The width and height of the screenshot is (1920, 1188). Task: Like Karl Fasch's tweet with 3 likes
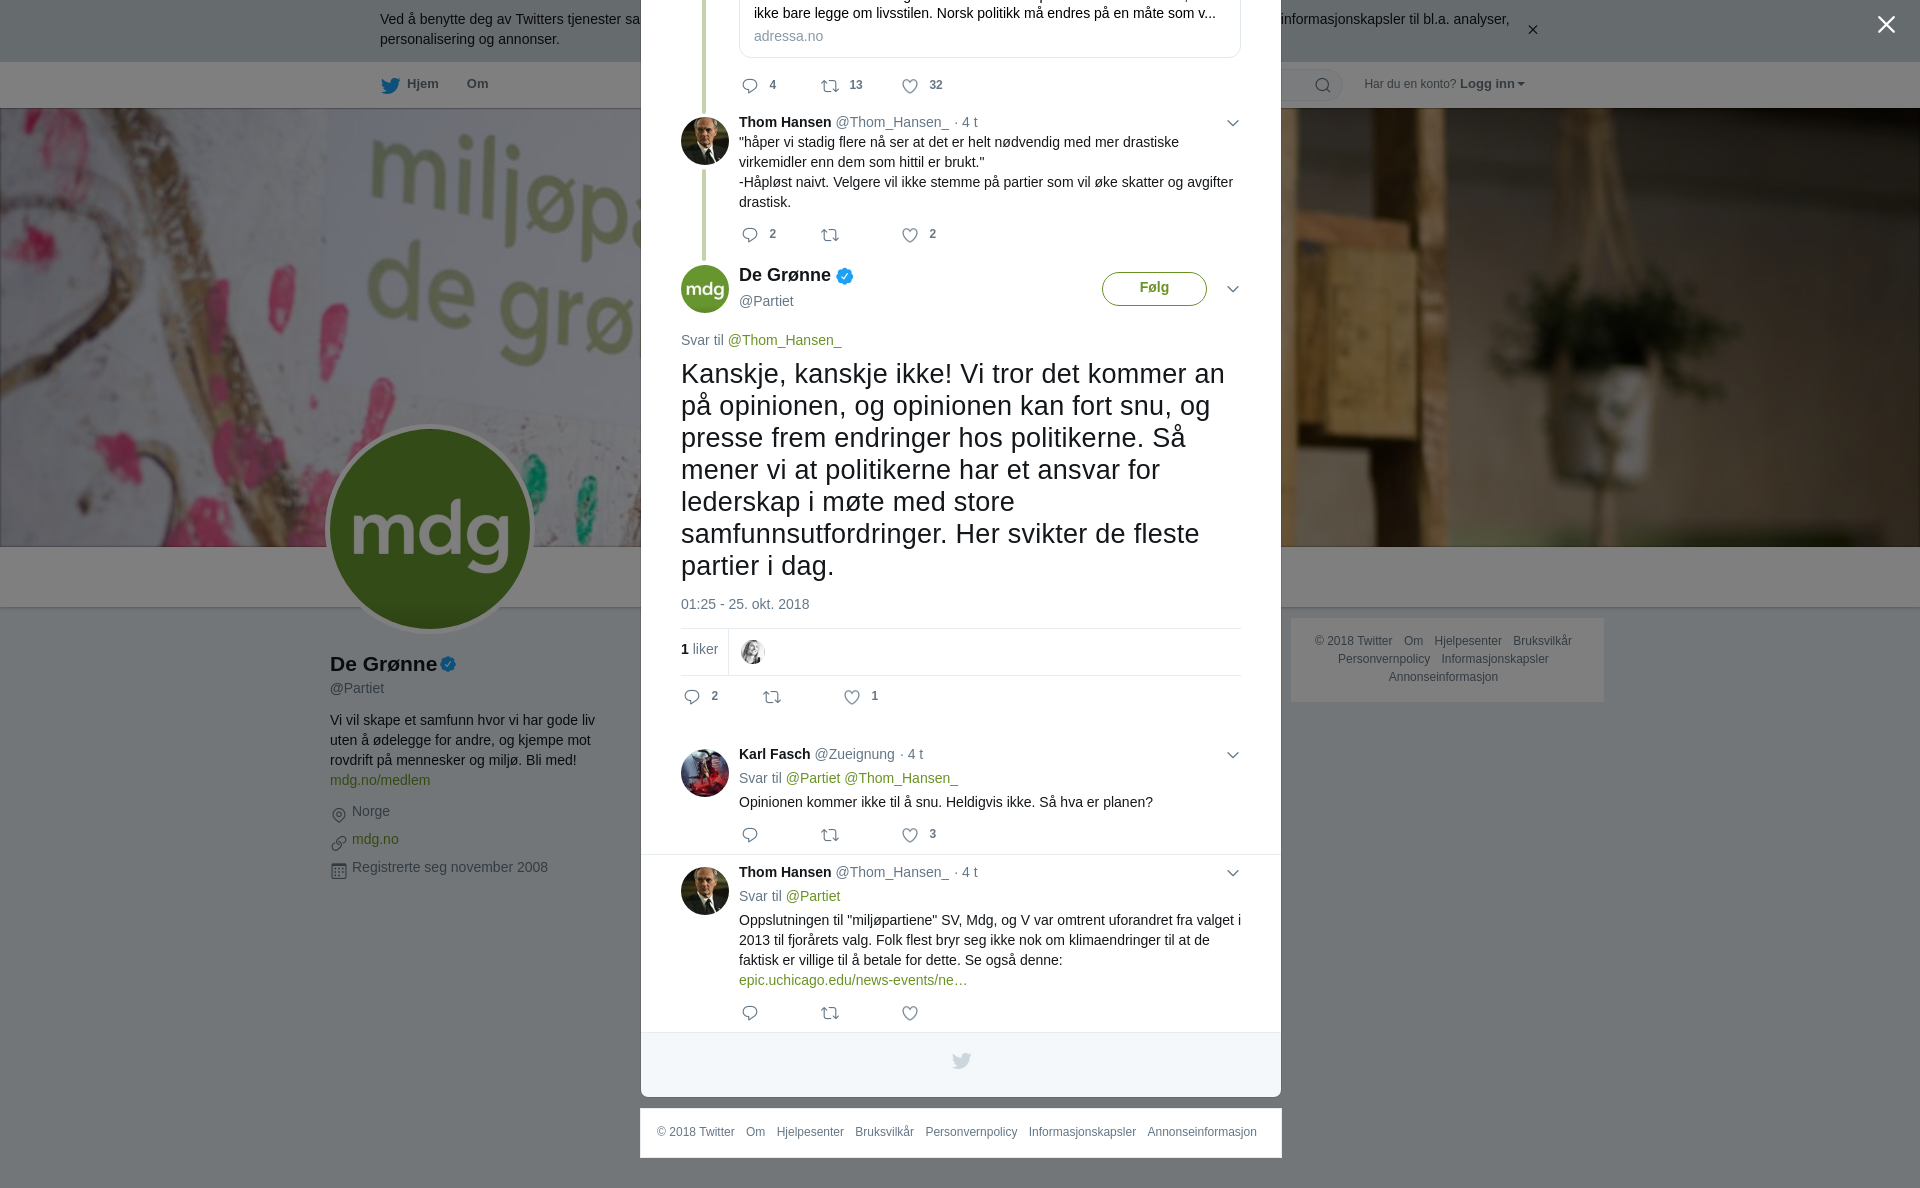click(x=910, y=835)
